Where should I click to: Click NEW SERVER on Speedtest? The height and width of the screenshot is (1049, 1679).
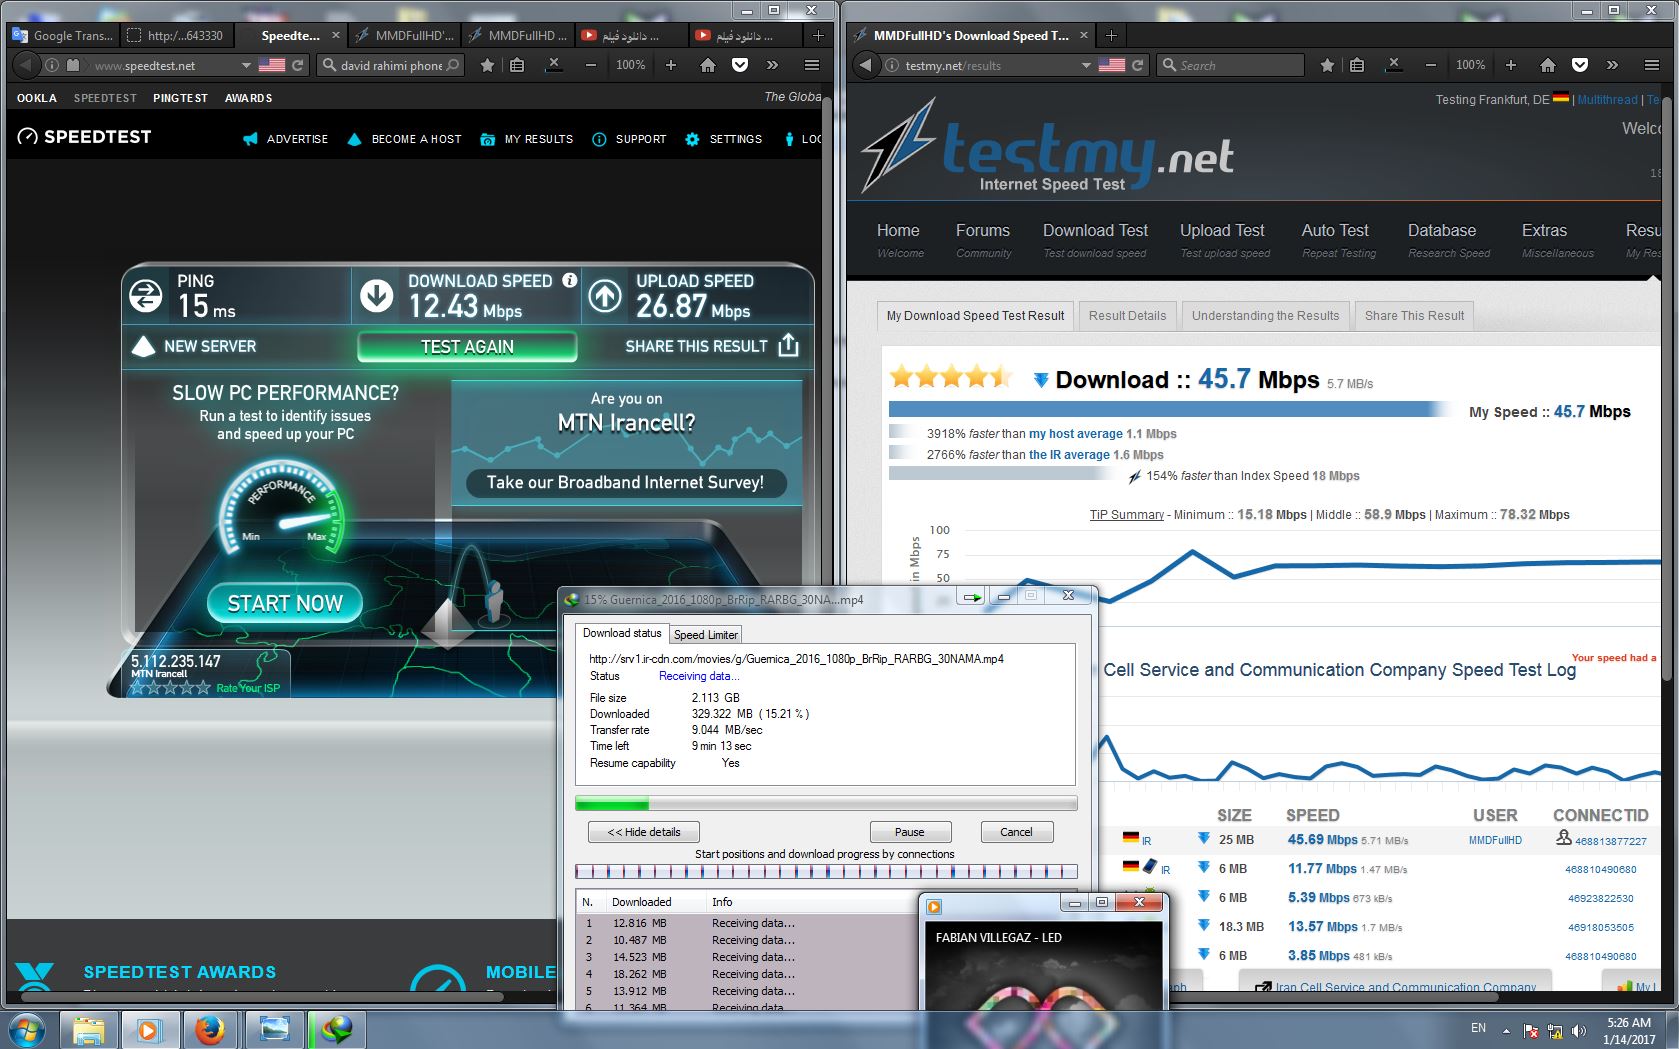195,346
